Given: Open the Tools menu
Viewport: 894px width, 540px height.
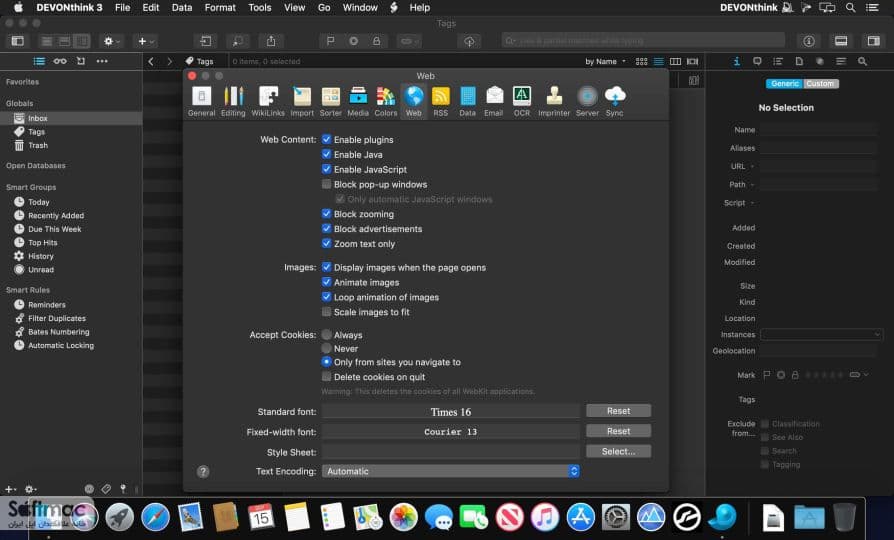Looking at the screenshot, I should coord(259,7).
